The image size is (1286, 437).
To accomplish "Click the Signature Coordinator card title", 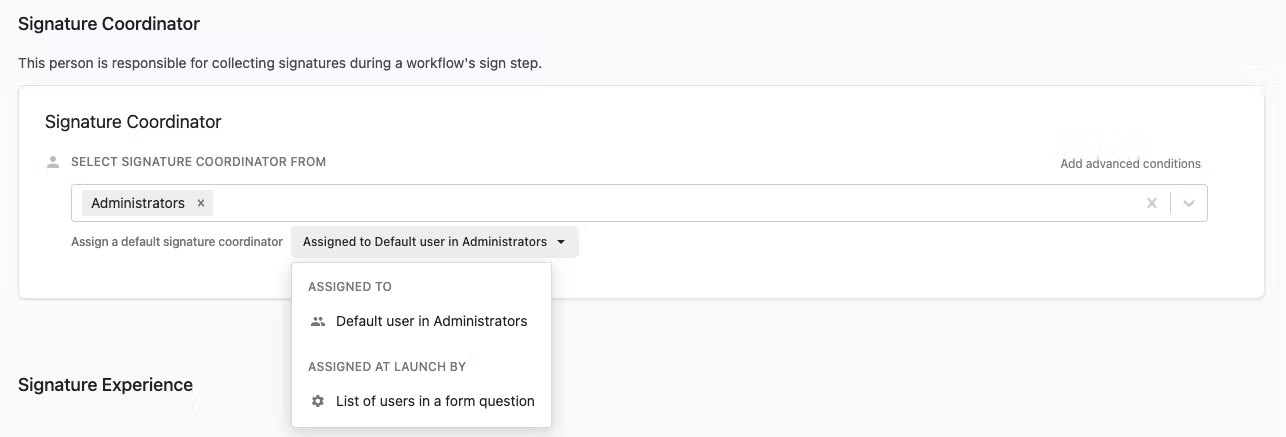I will [x=133, y=122].
